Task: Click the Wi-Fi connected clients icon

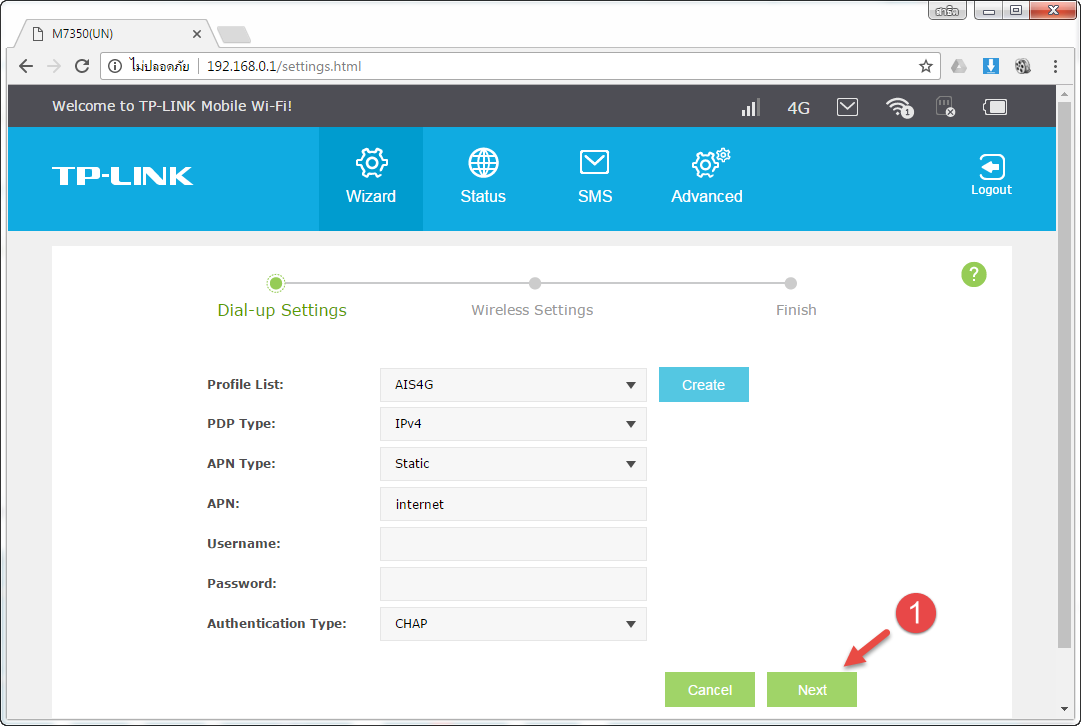Action: 899,107
